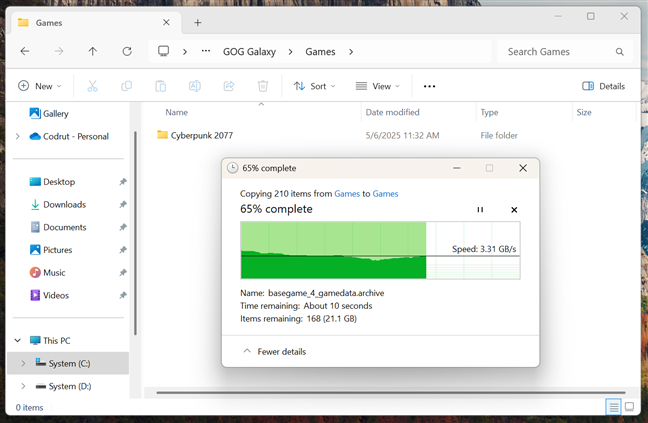Image resolution: width=648 pixels, height=423 pixels.
Task: Click the pin icon next to Documents
Action: 123,227
